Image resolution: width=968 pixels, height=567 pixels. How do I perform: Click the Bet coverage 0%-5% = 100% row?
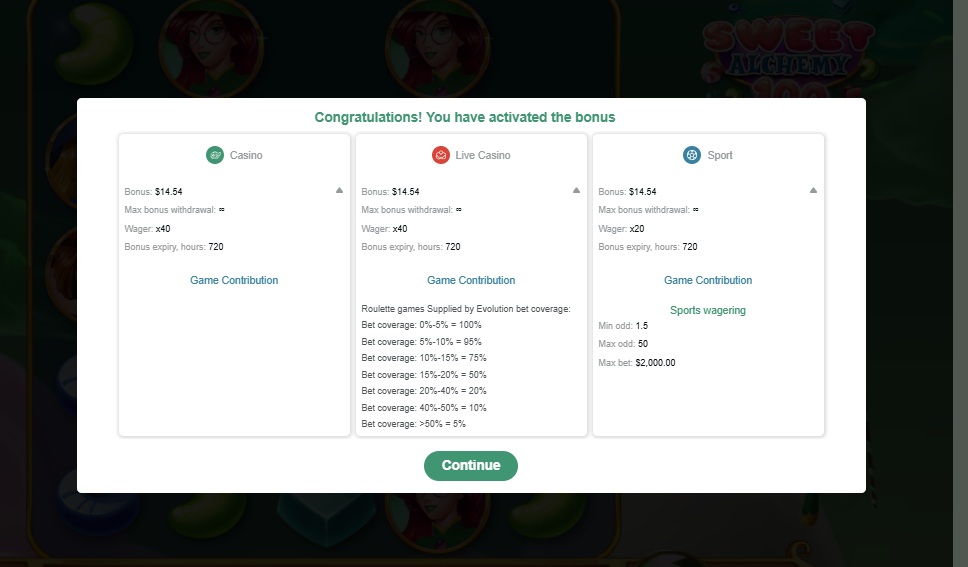click(x=421, y=325)
